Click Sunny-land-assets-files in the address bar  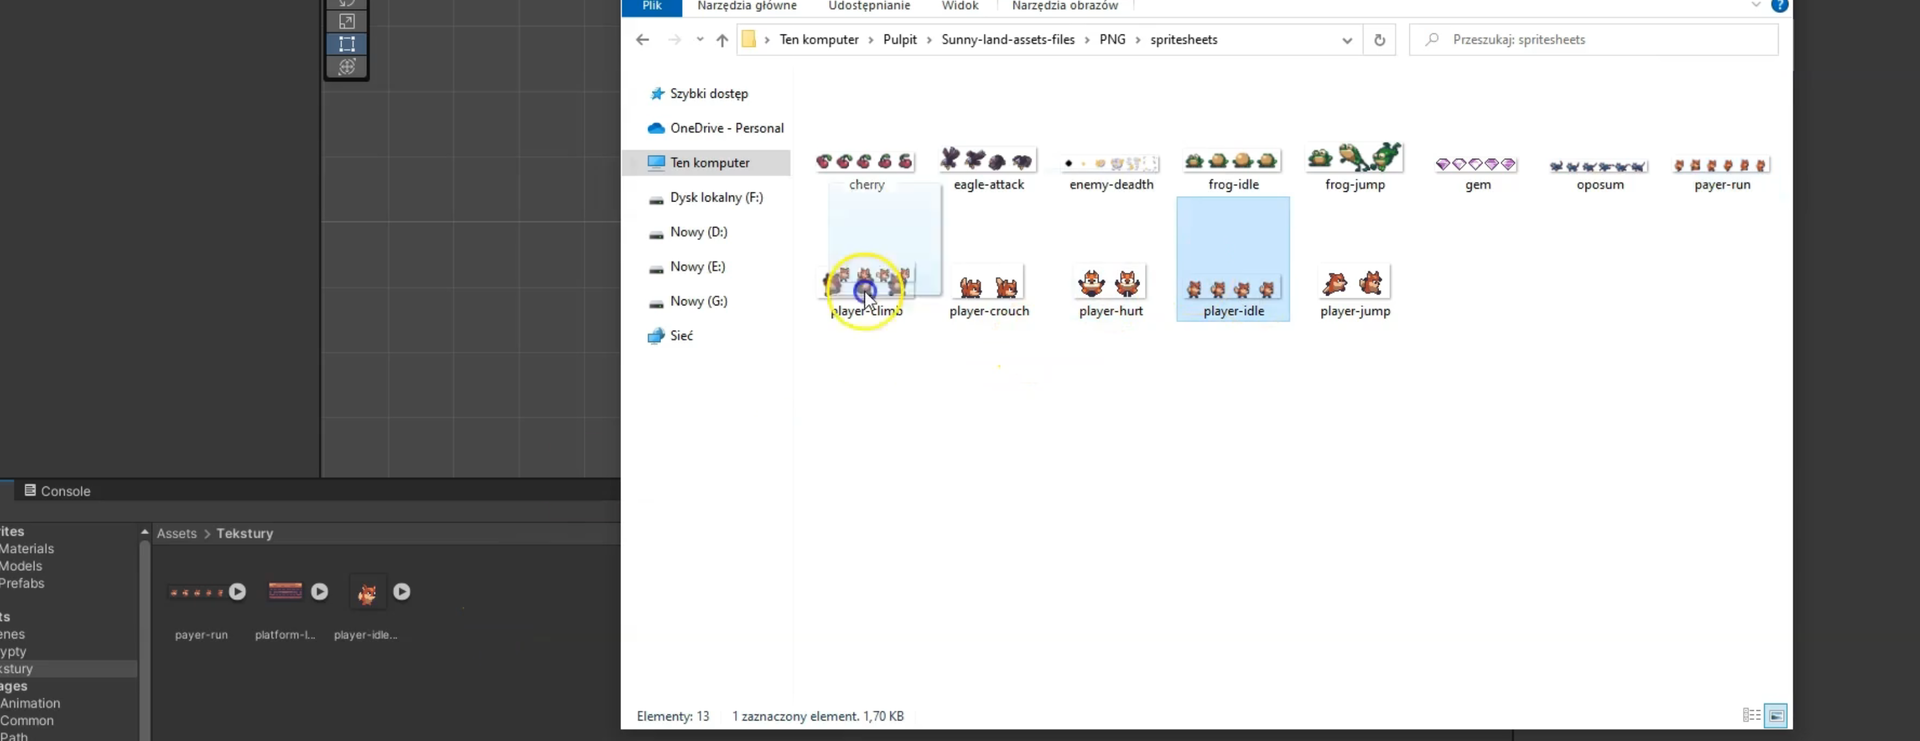tap(1008, 40)
